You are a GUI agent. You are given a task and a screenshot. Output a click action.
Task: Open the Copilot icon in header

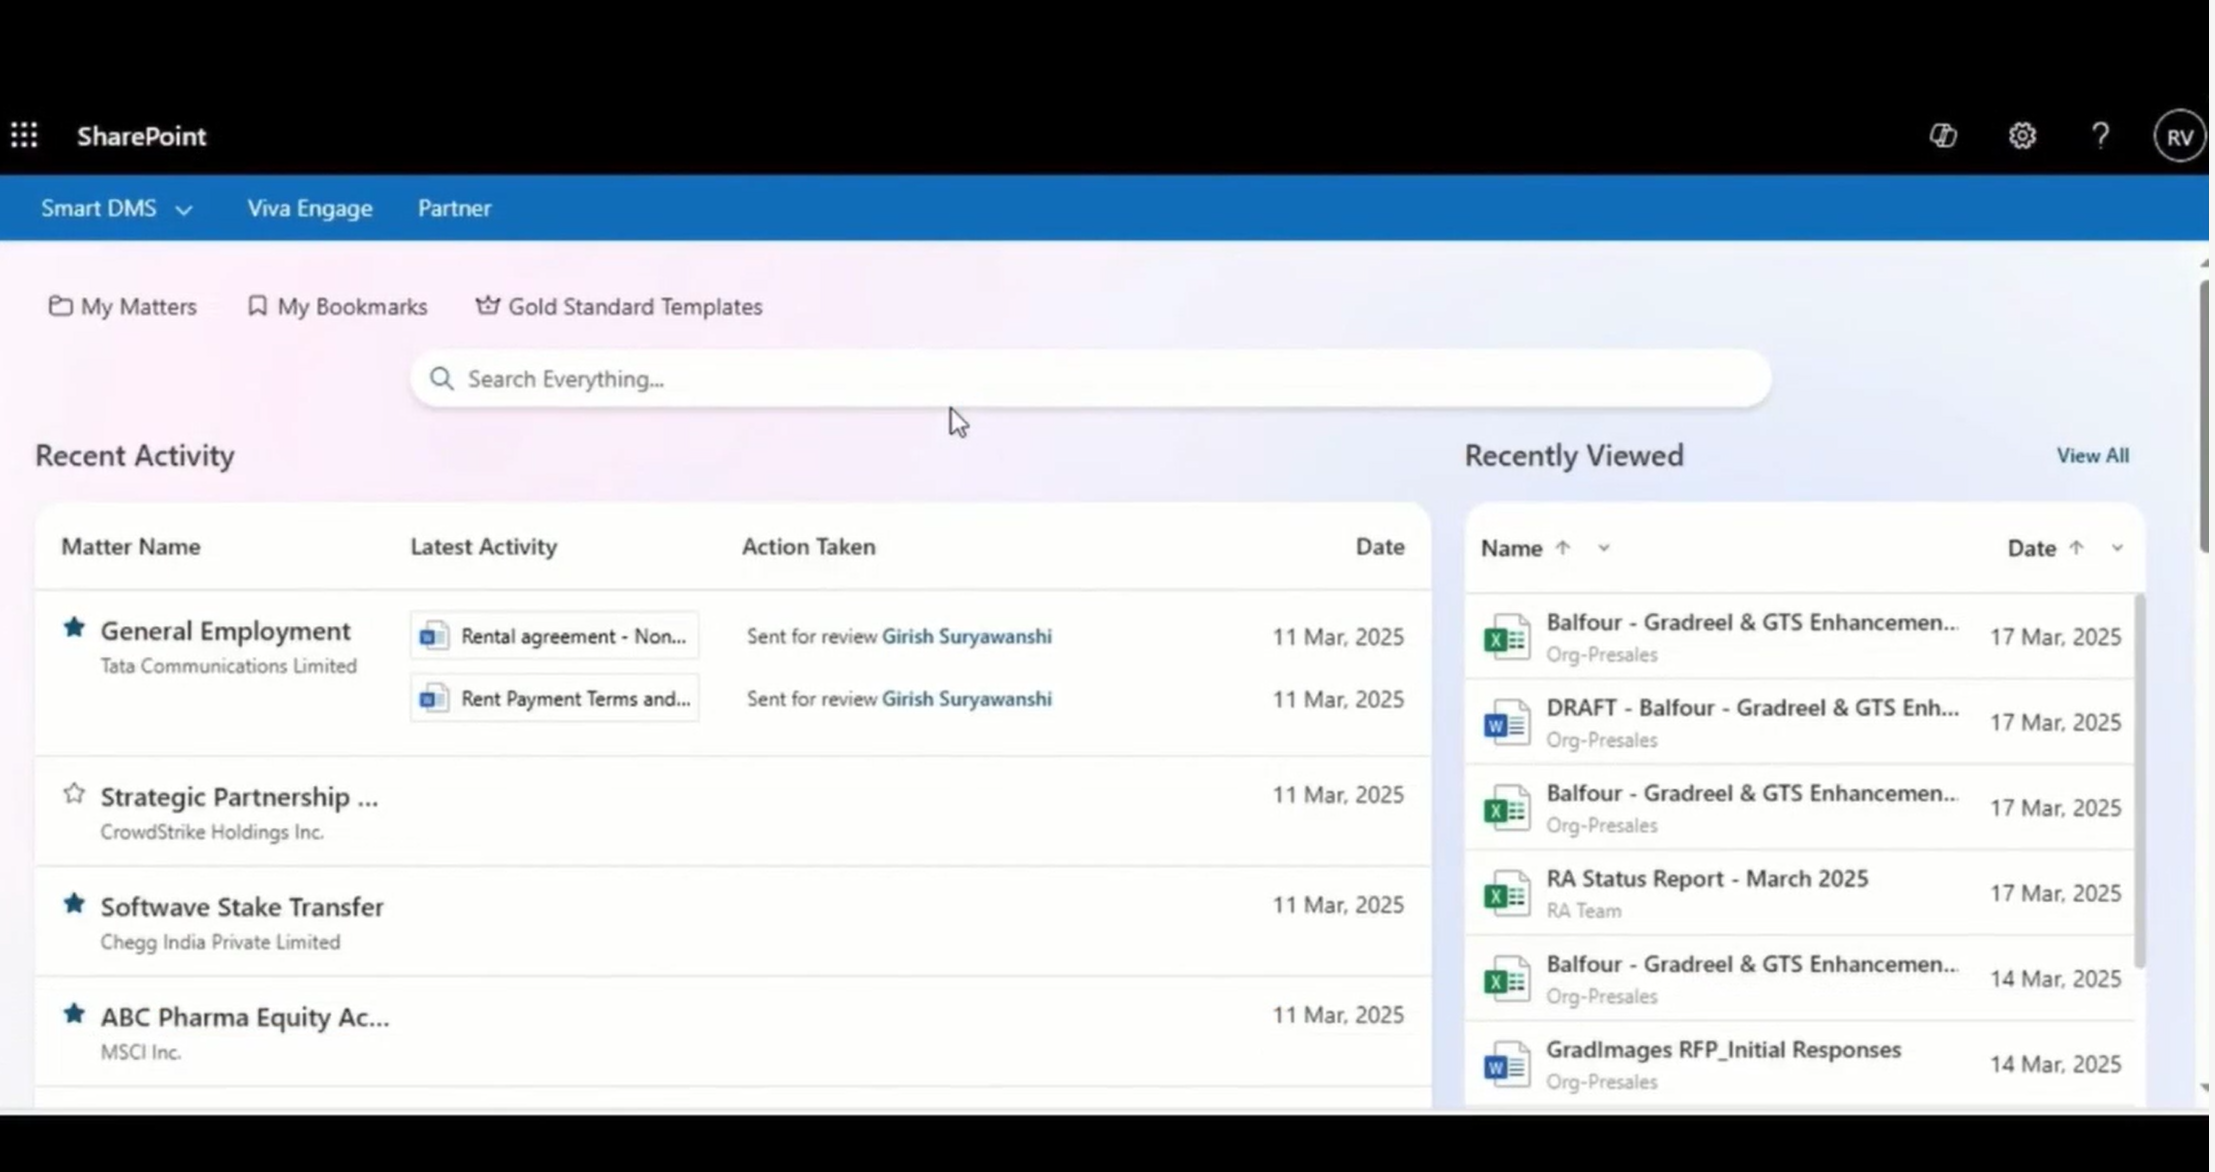(x=1942, y=136)
